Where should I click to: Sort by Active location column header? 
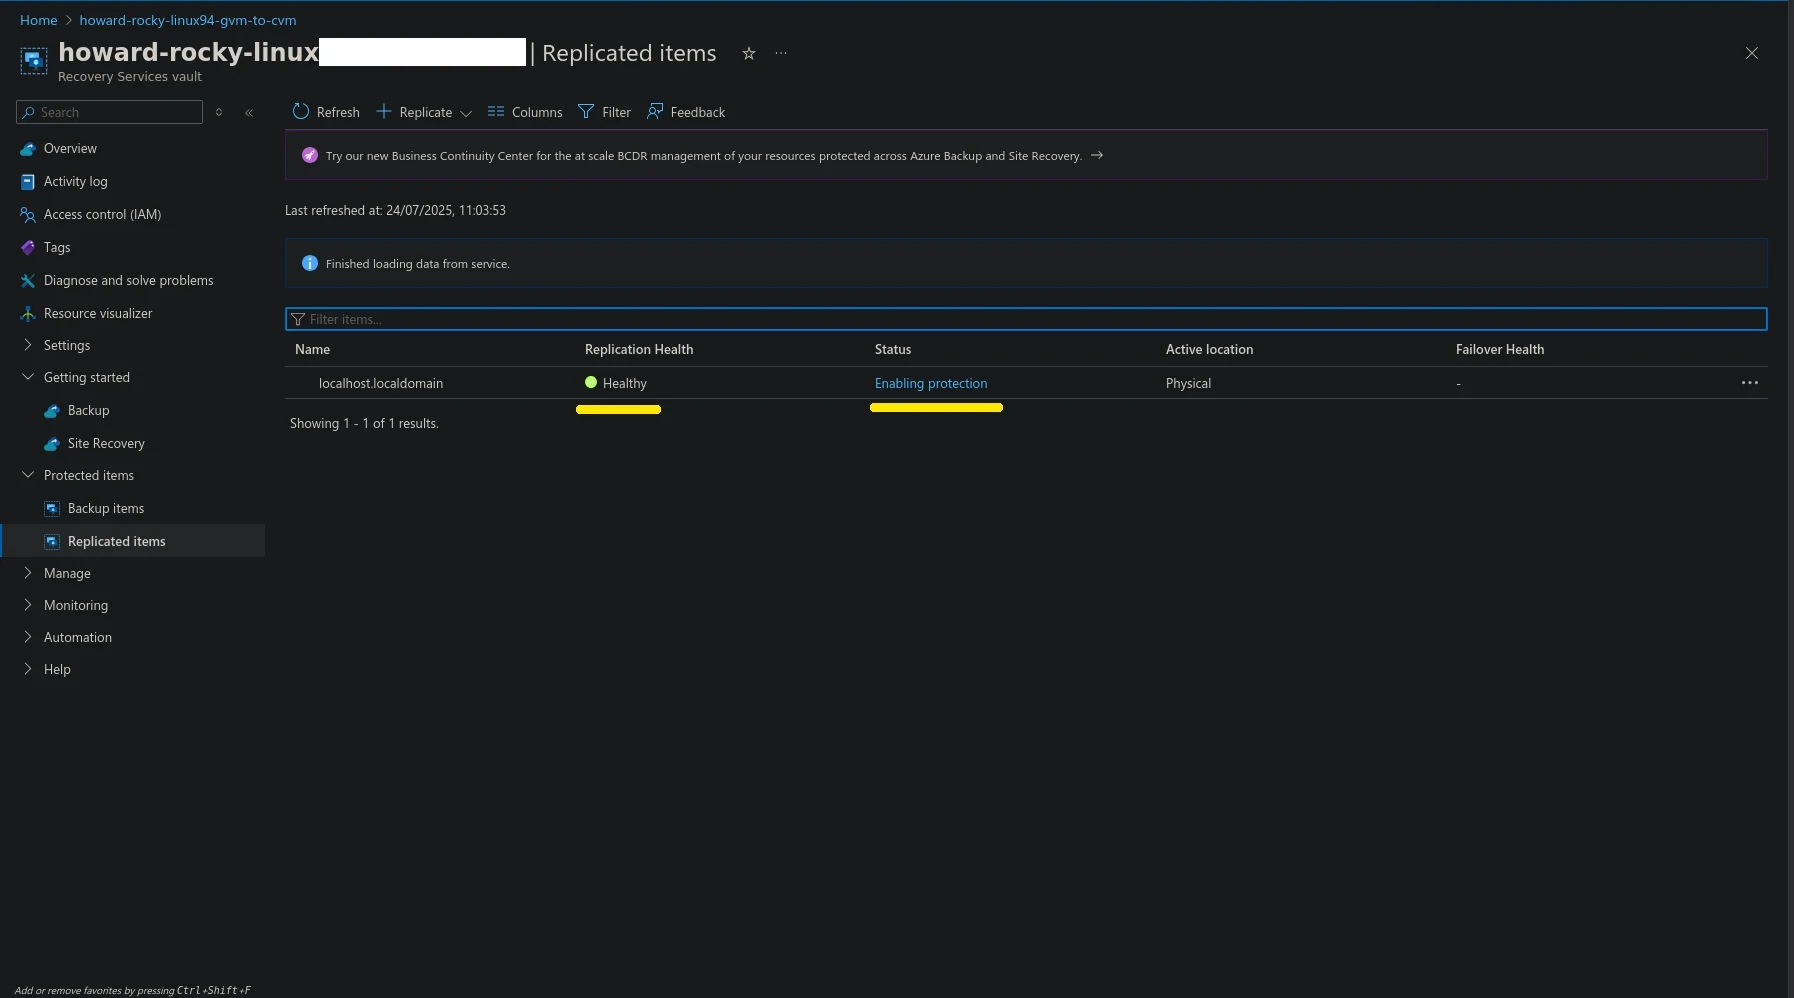[x=1209, y=349]
